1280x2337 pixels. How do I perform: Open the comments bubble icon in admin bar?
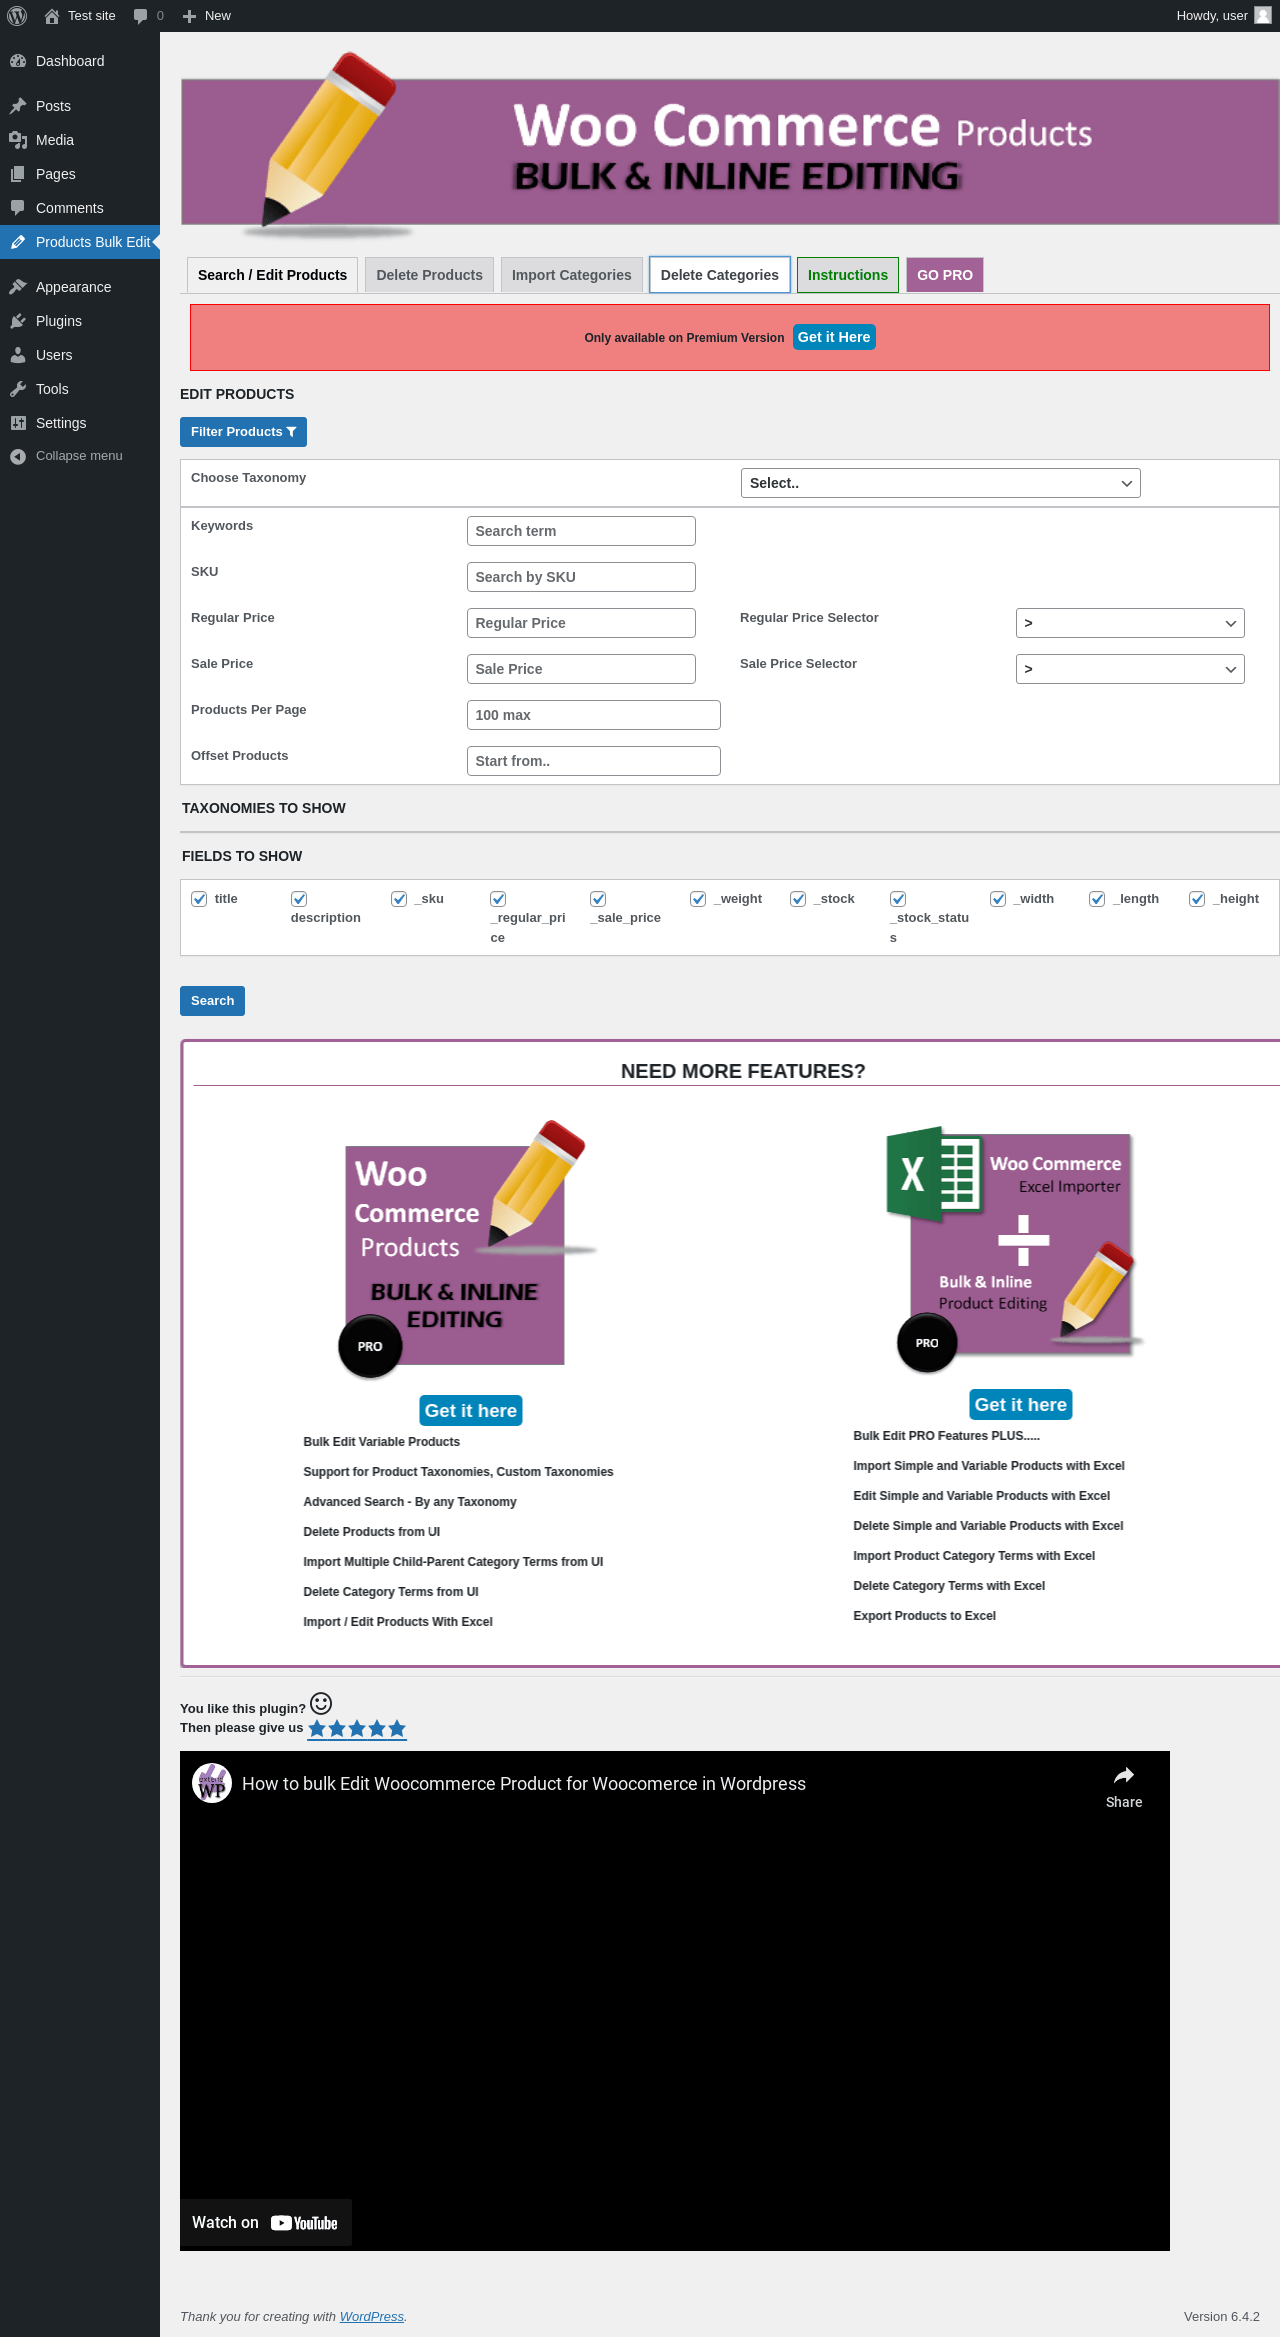point(140,16)
